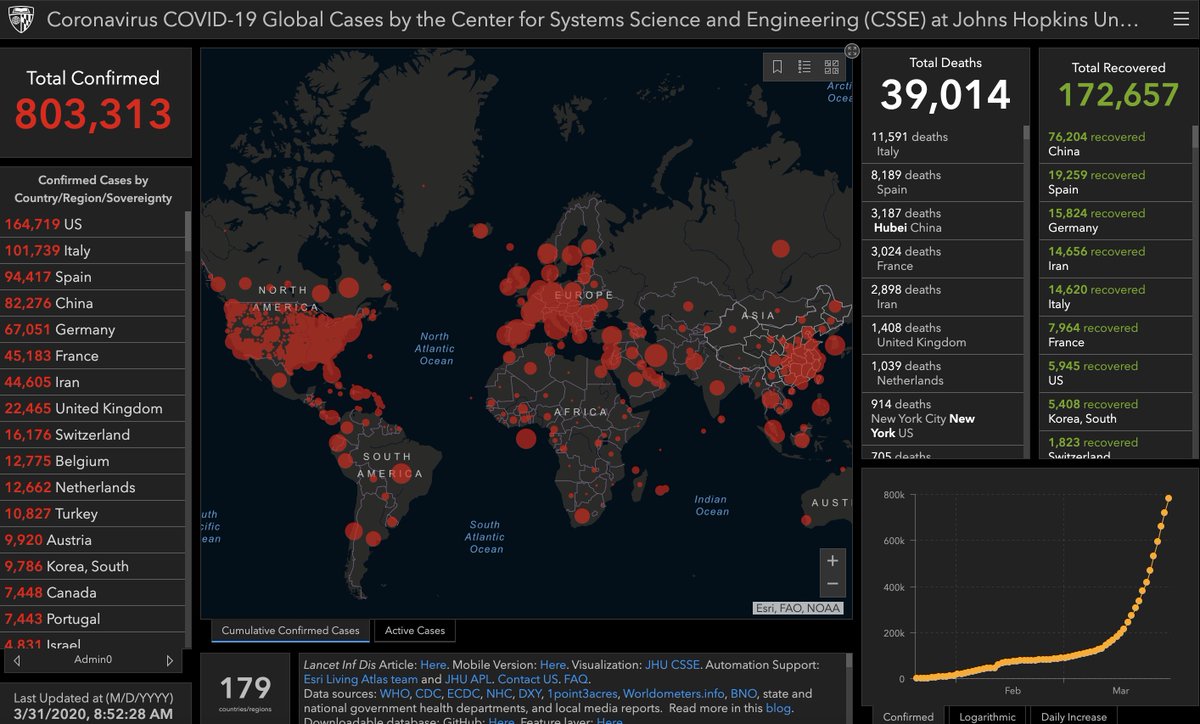Image resolution: width=1200 pixels, height=724 pixels.
Task: Select the 12,662 Netherlands row
Action: 92,487
